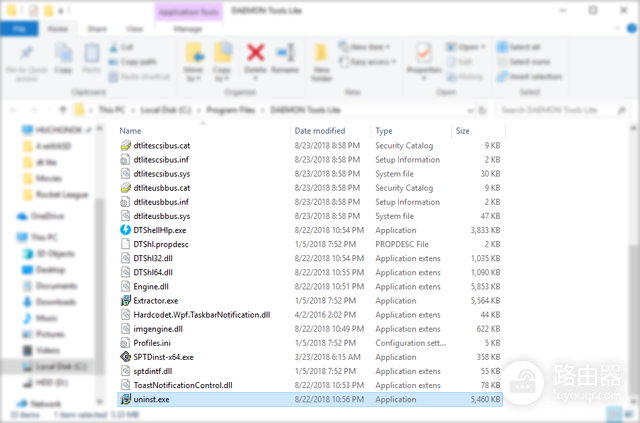Click the Rename ribbon icon
Screen dimensions: 640x423
click(285, 53)
